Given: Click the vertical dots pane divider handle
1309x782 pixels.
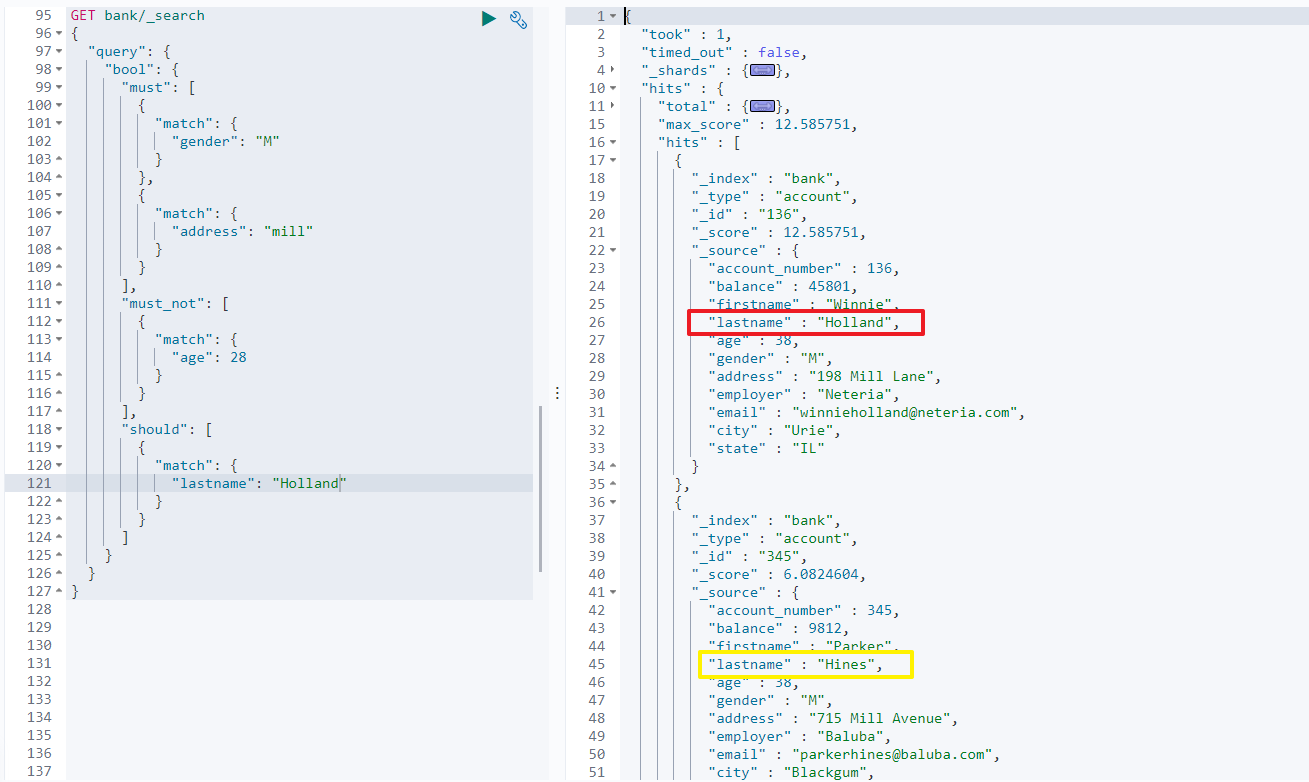Looking at the screenshot, I should tap(557, 393).
